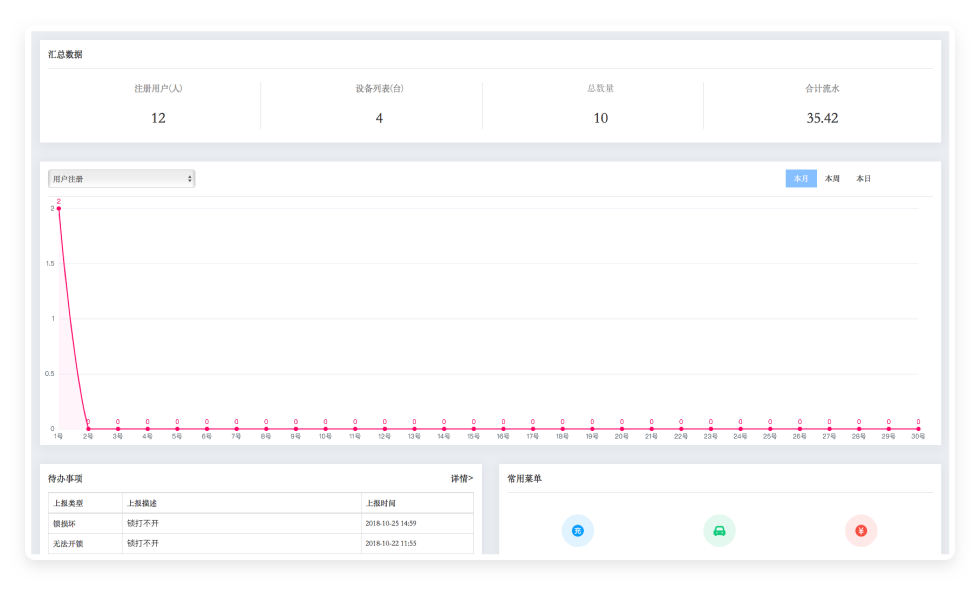
Task: Click the 合计流水 value 35.42
Action: (x=822, y=118)
